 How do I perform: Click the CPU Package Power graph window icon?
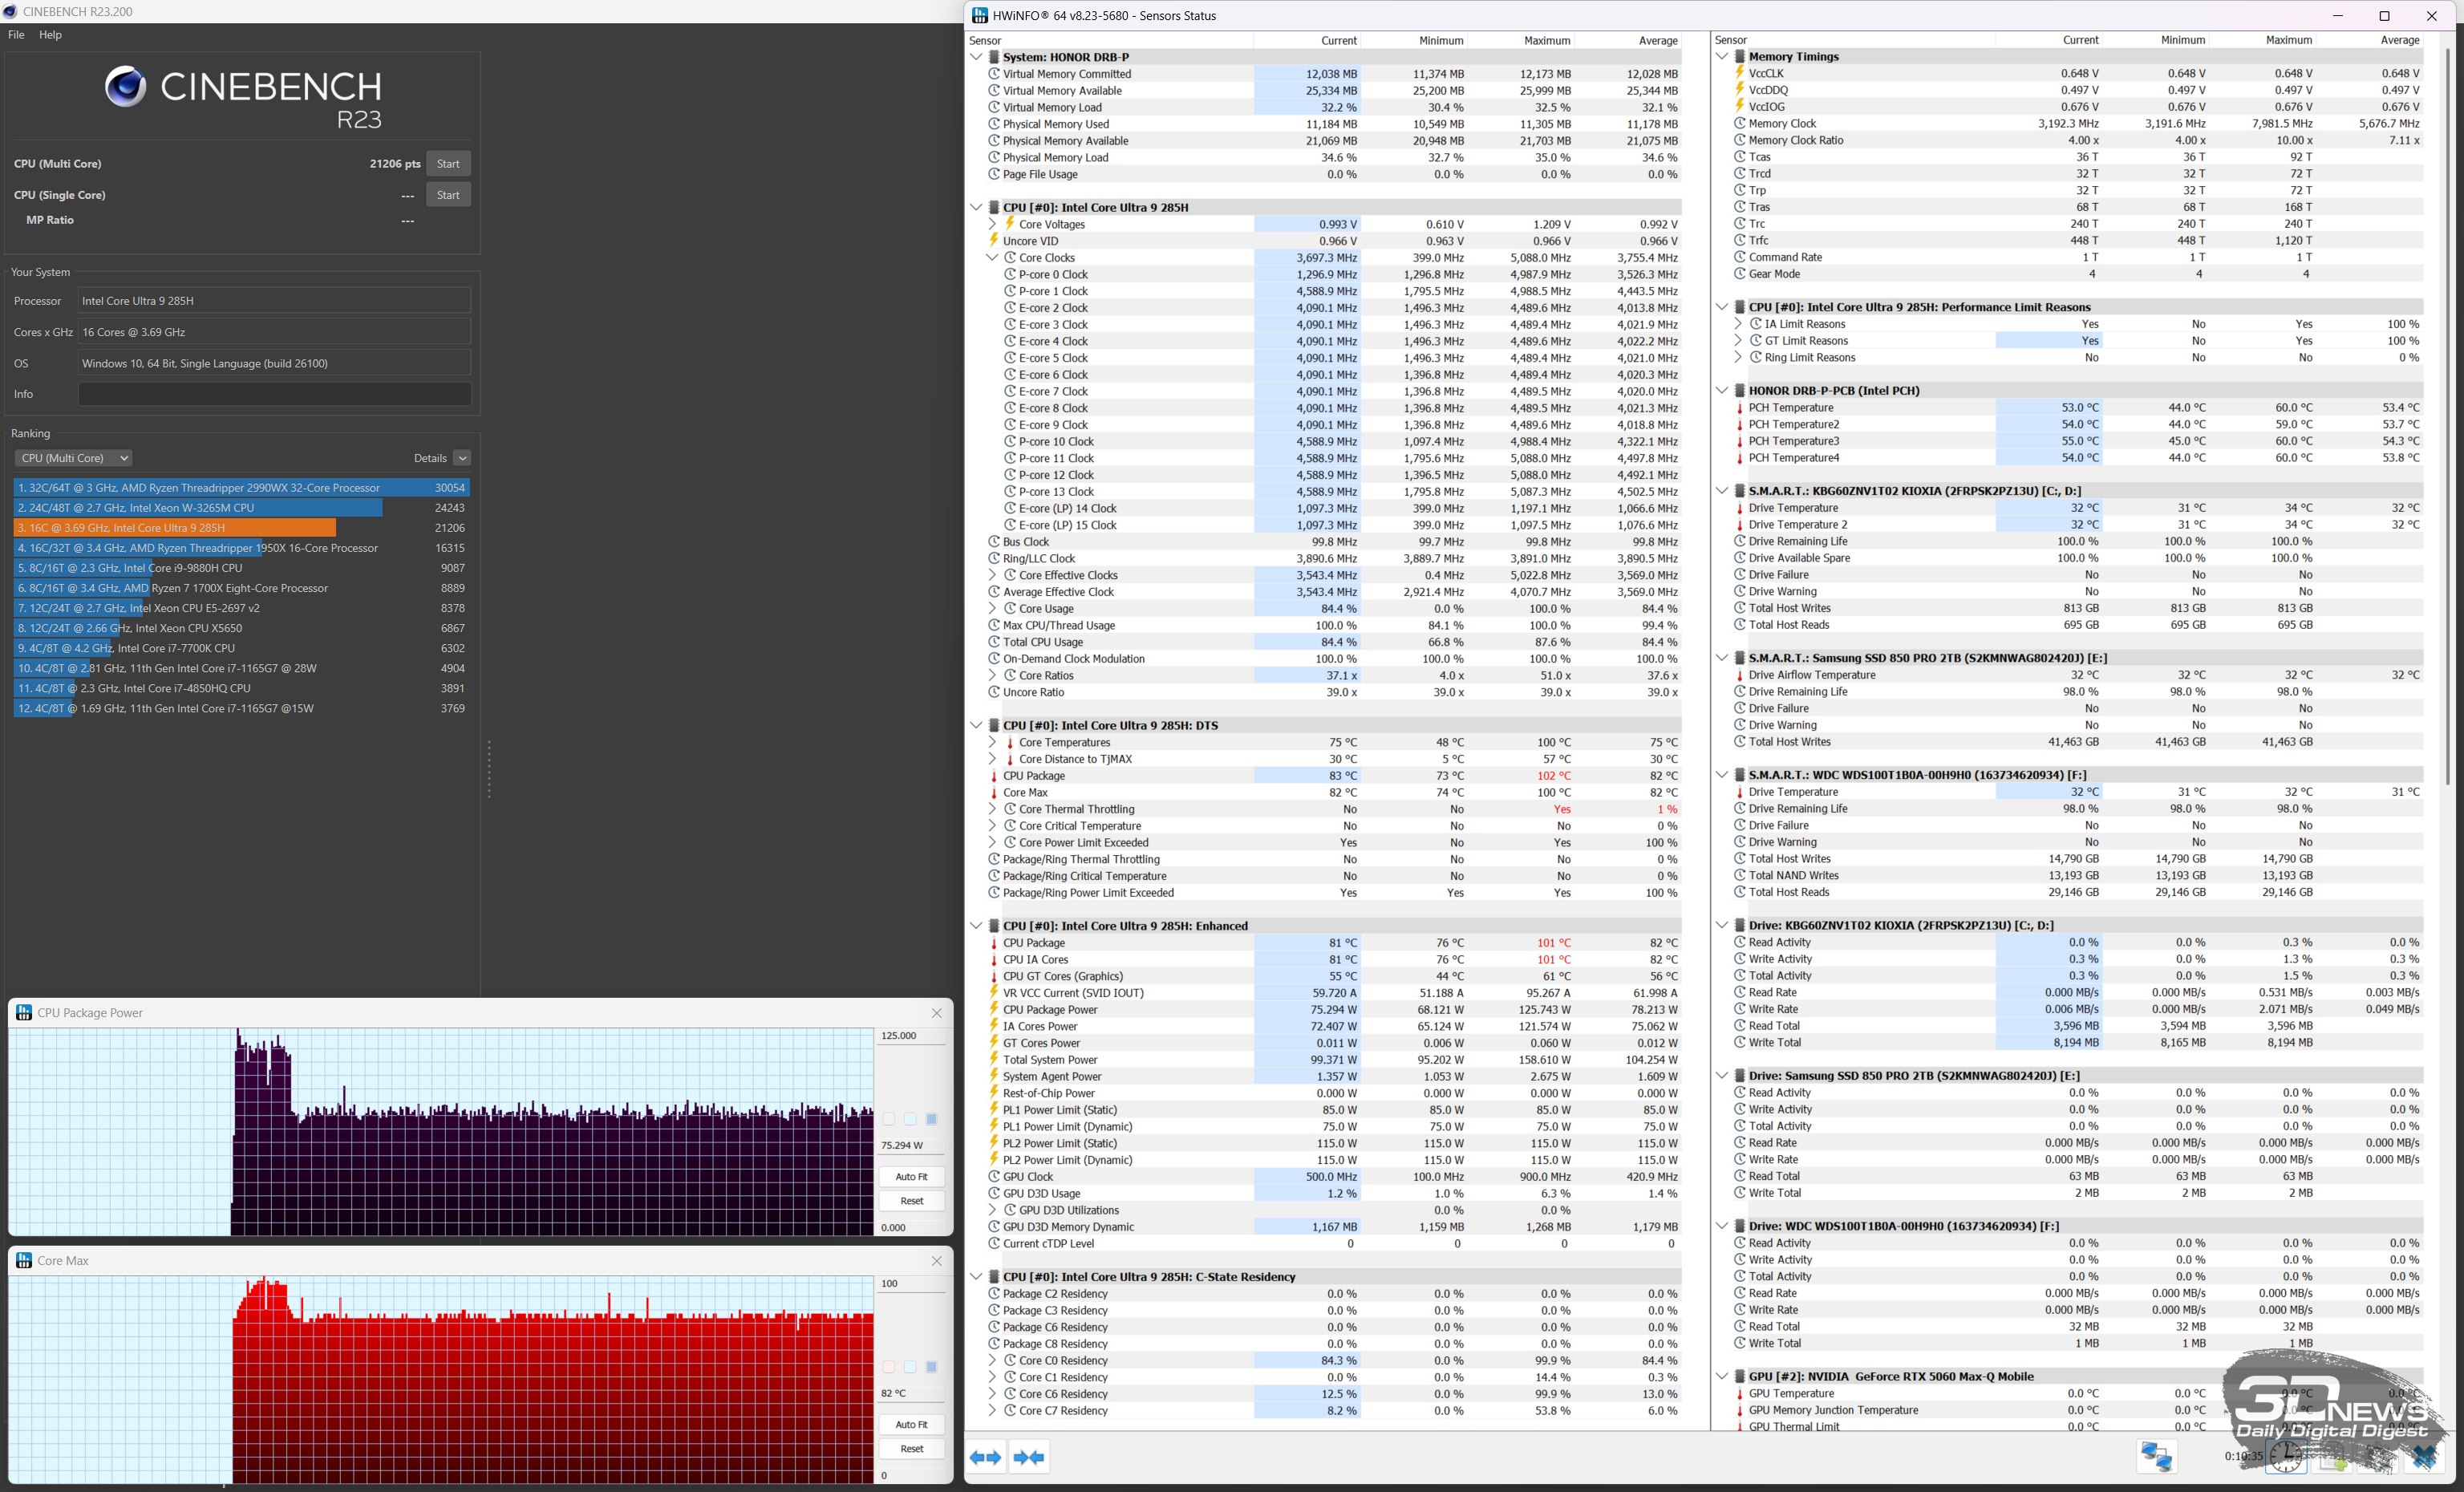pyautogui.click(x=24, y=1012)
